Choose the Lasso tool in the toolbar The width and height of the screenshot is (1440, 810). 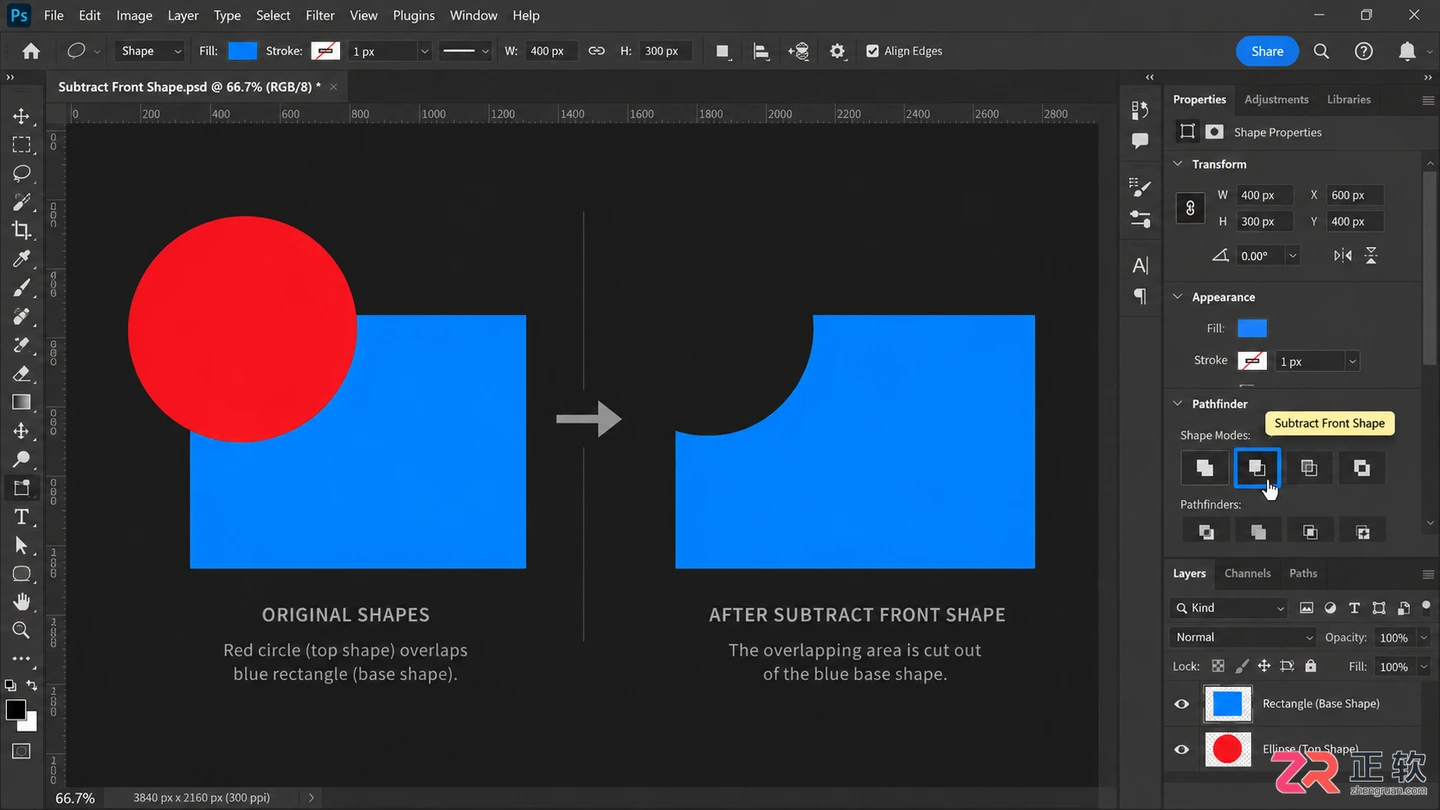coord(21,173)
